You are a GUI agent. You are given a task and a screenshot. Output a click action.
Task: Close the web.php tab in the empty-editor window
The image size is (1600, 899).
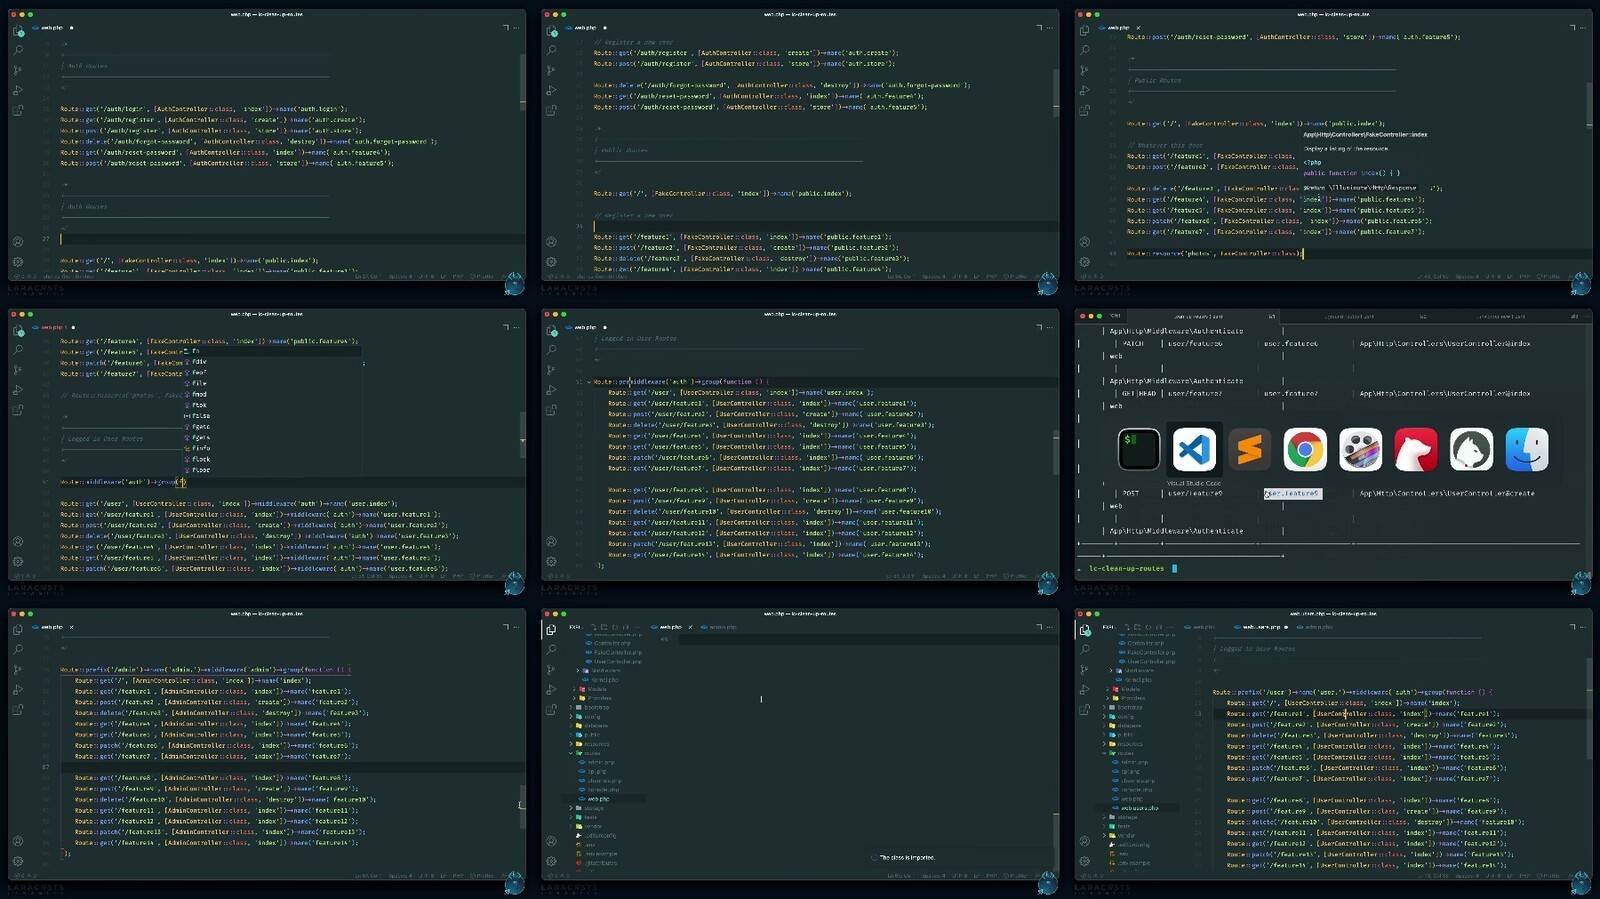coord(690,627)
